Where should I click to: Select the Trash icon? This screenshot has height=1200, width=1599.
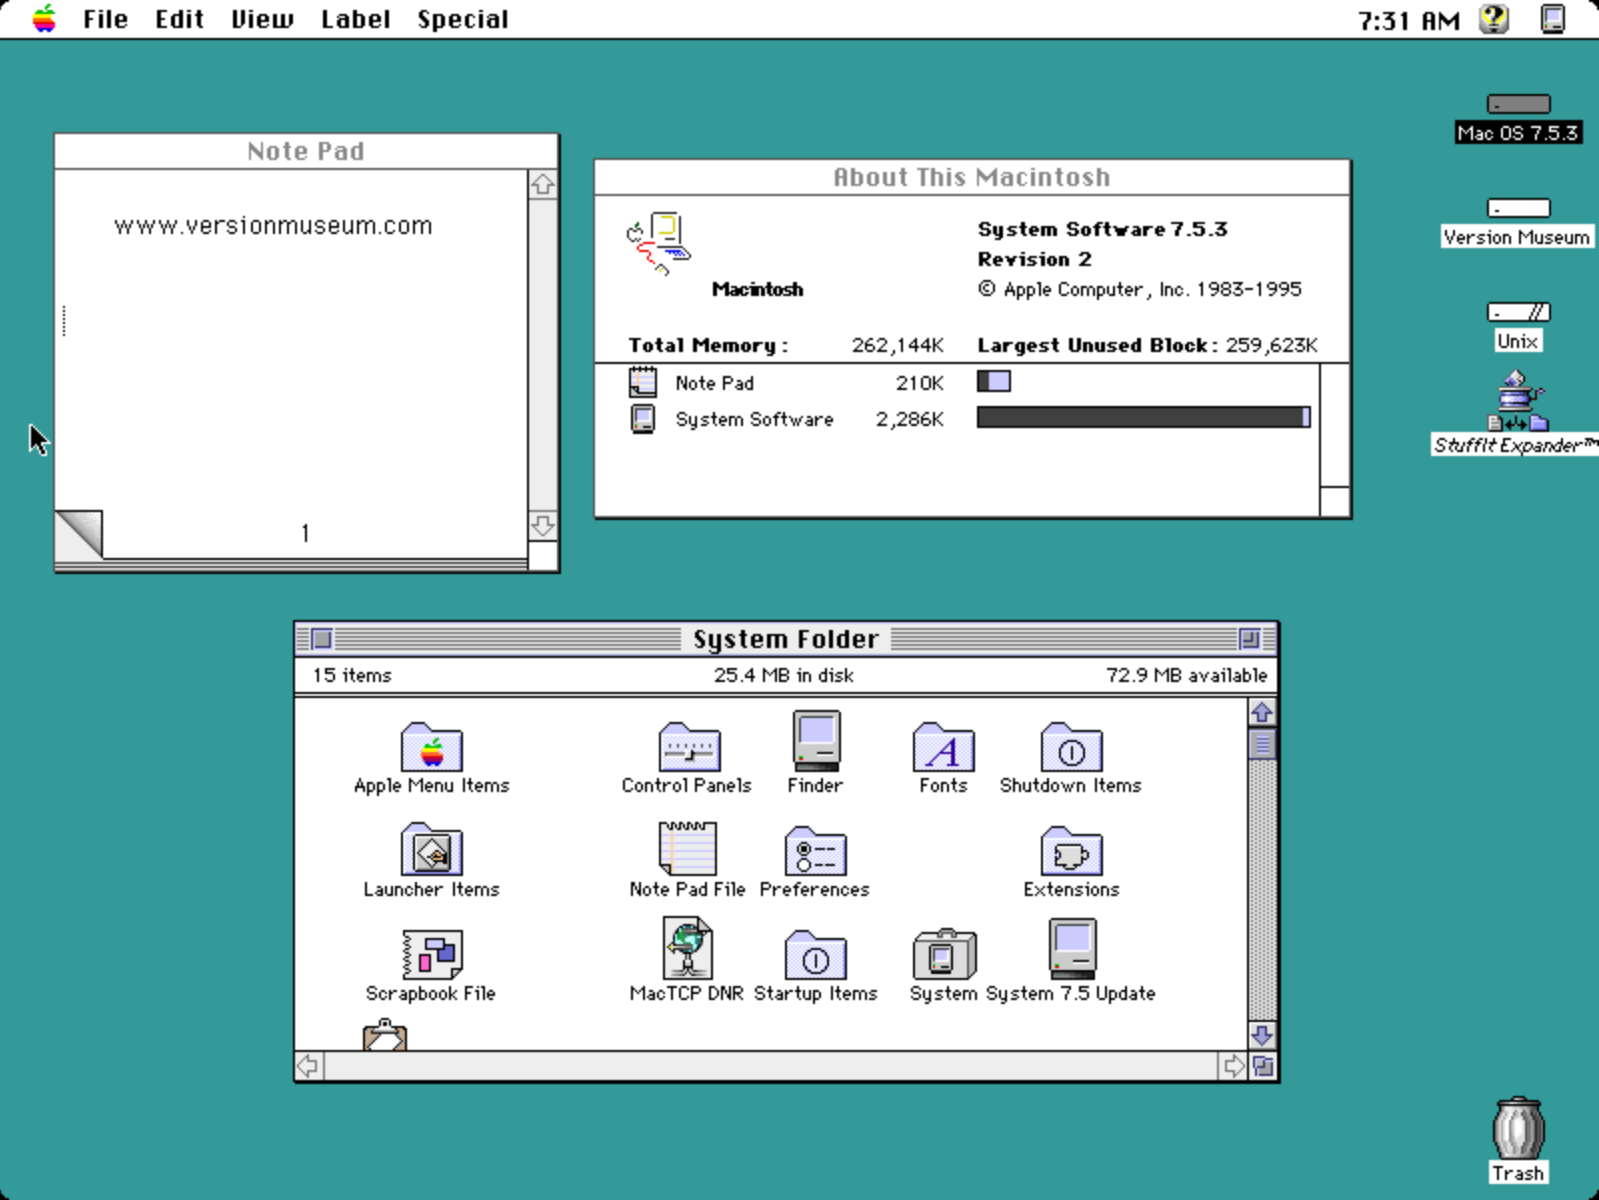pos(1518,1128)
